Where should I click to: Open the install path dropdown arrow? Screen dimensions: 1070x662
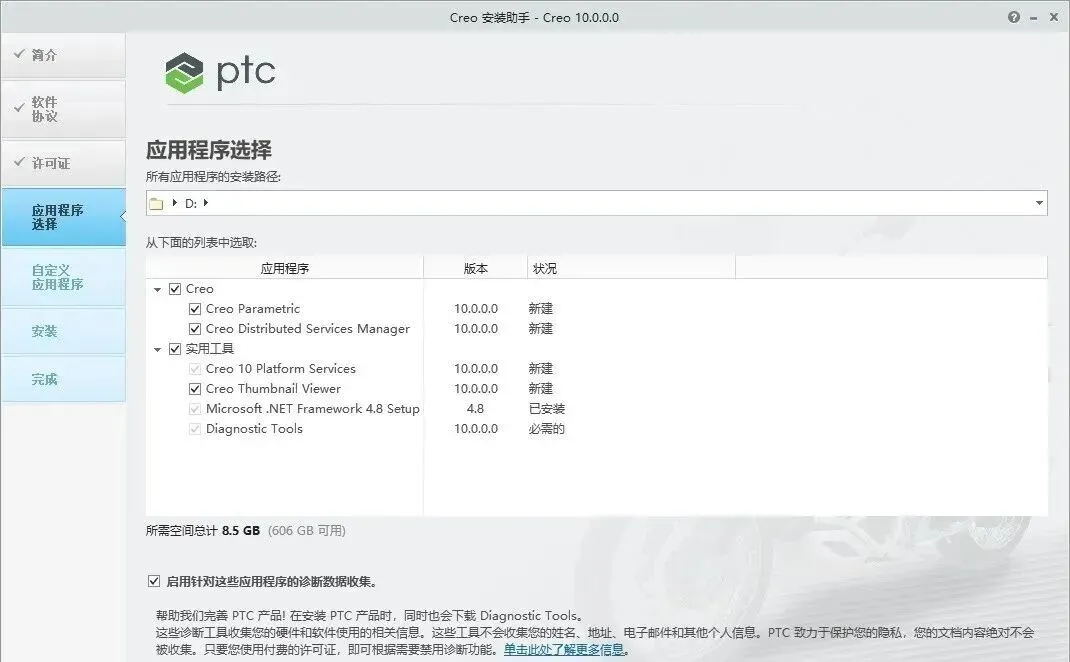(1039, 203)
